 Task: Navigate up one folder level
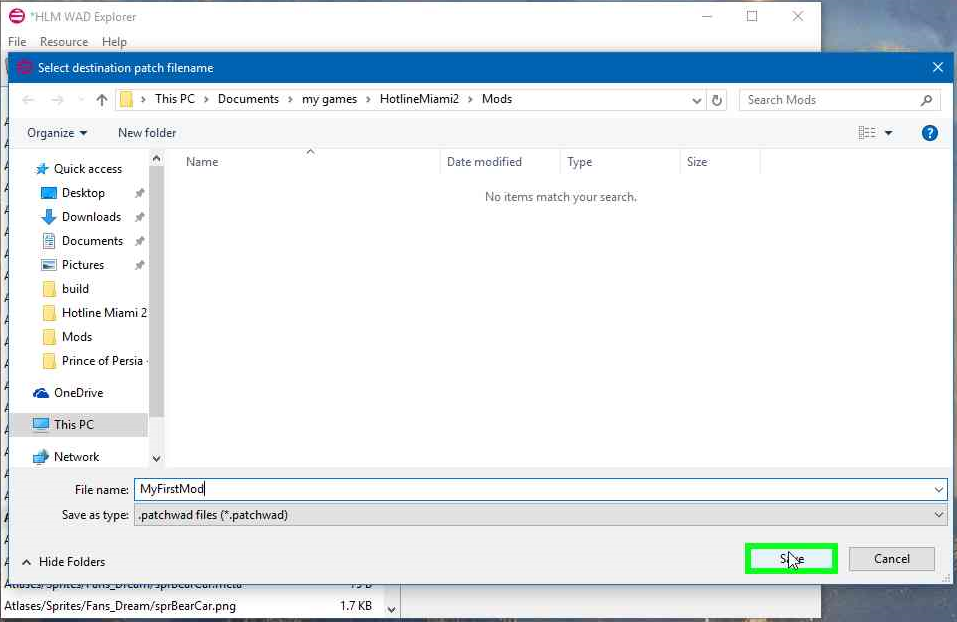[x=103, y=99]
